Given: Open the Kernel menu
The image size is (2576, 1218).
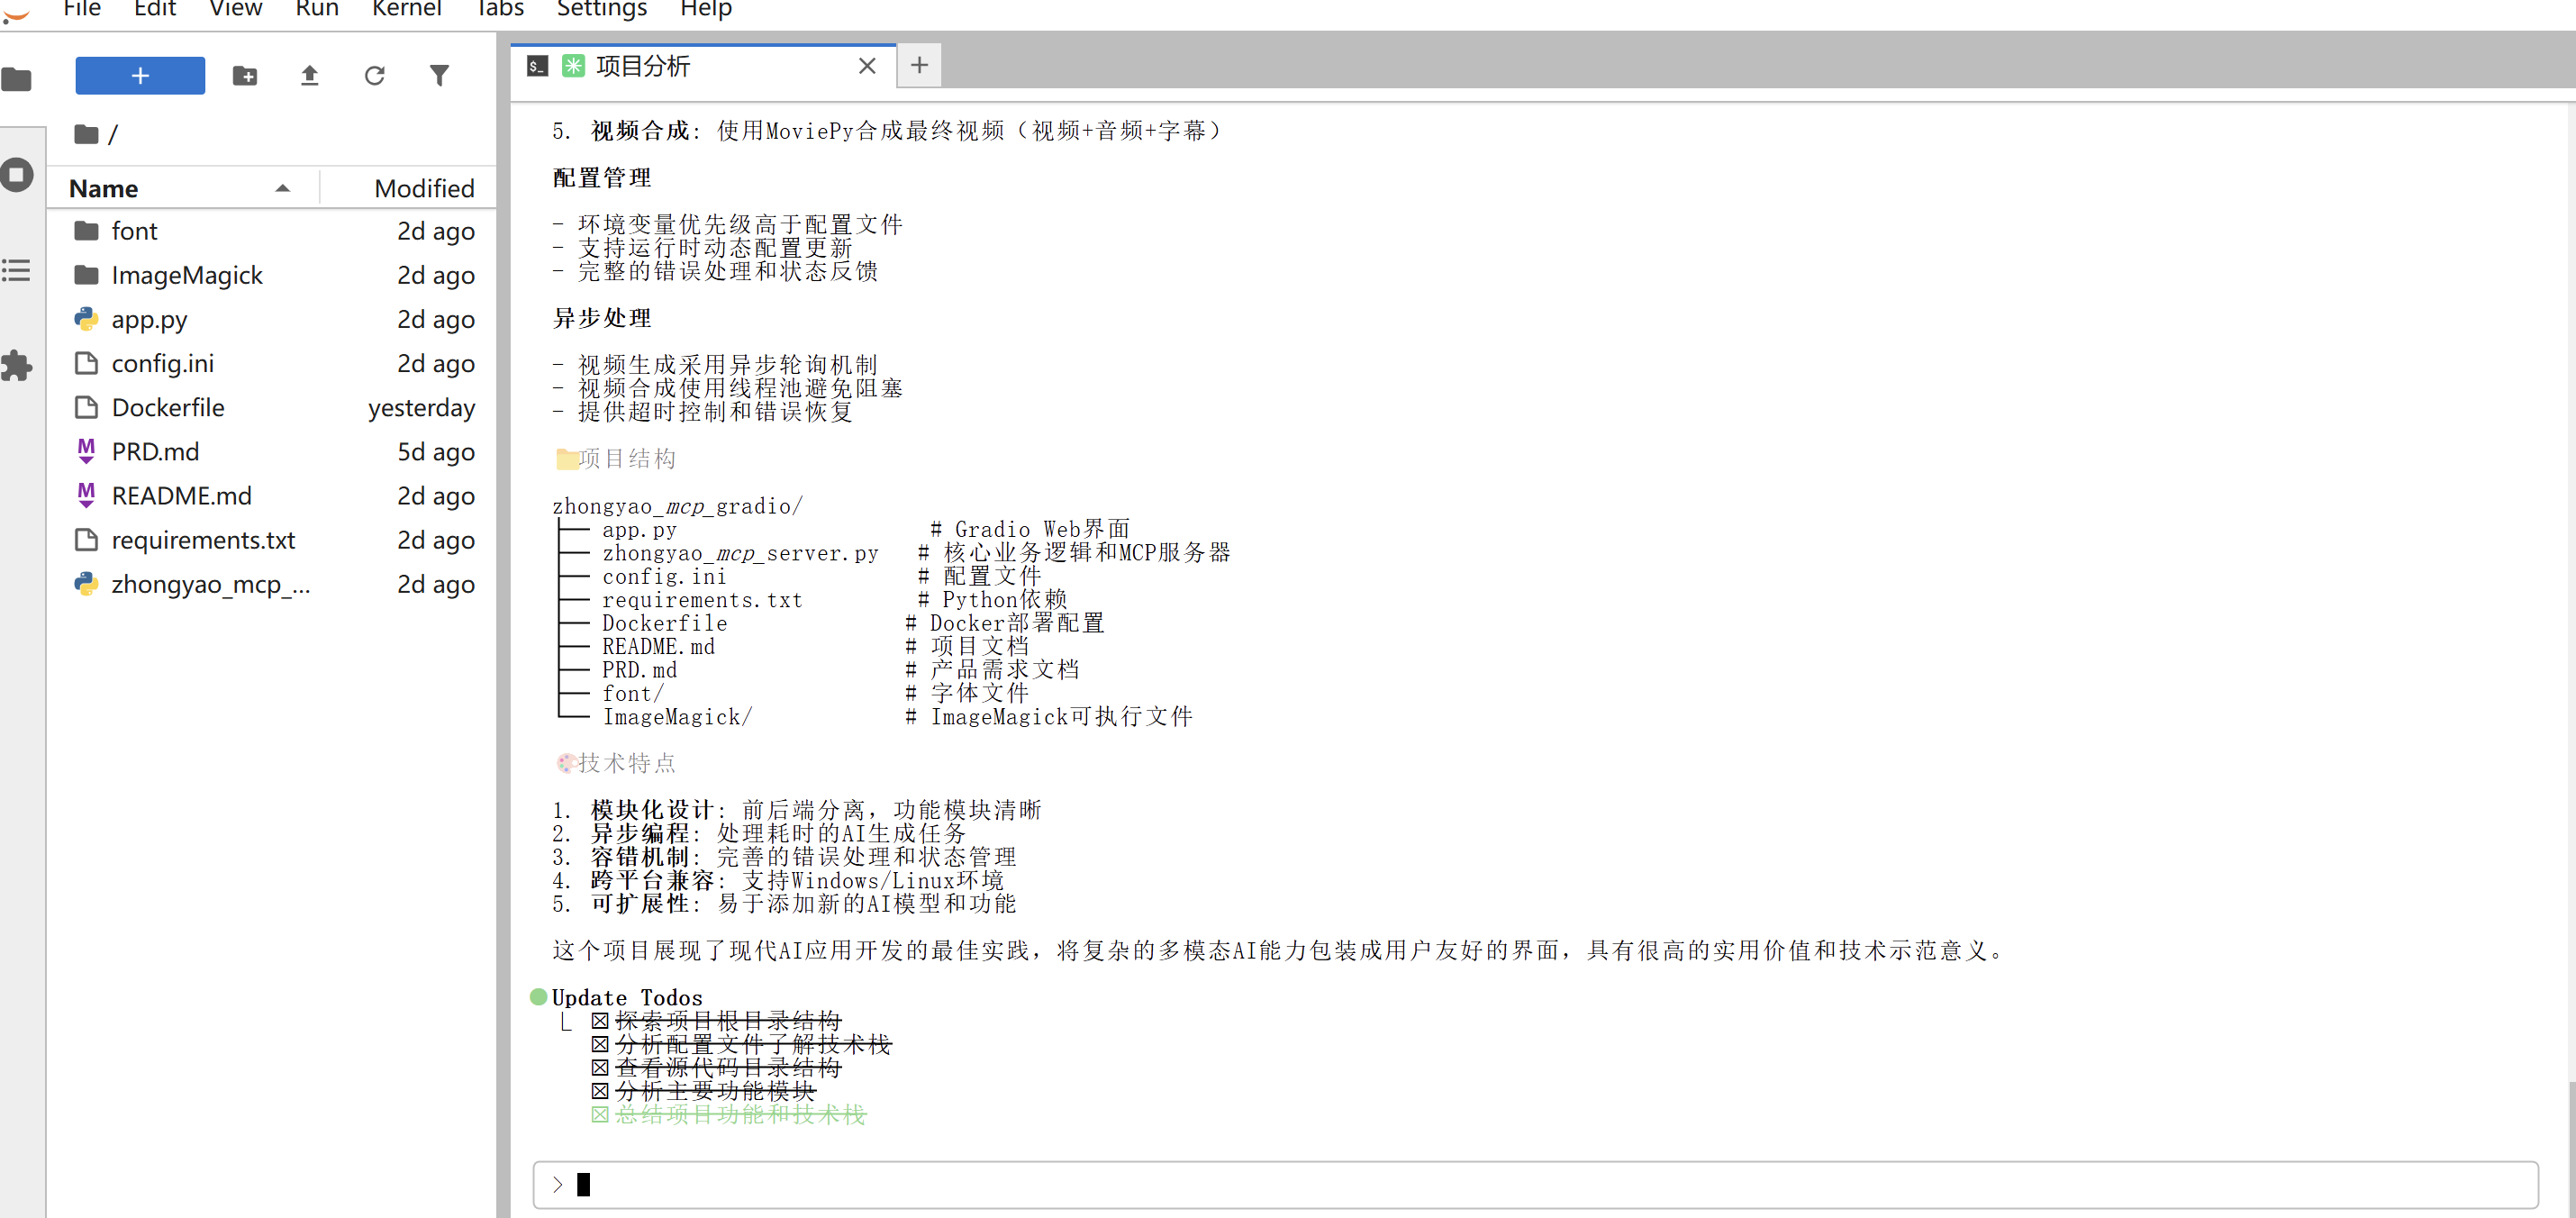Looking at the screenshot, I should 406,9.
